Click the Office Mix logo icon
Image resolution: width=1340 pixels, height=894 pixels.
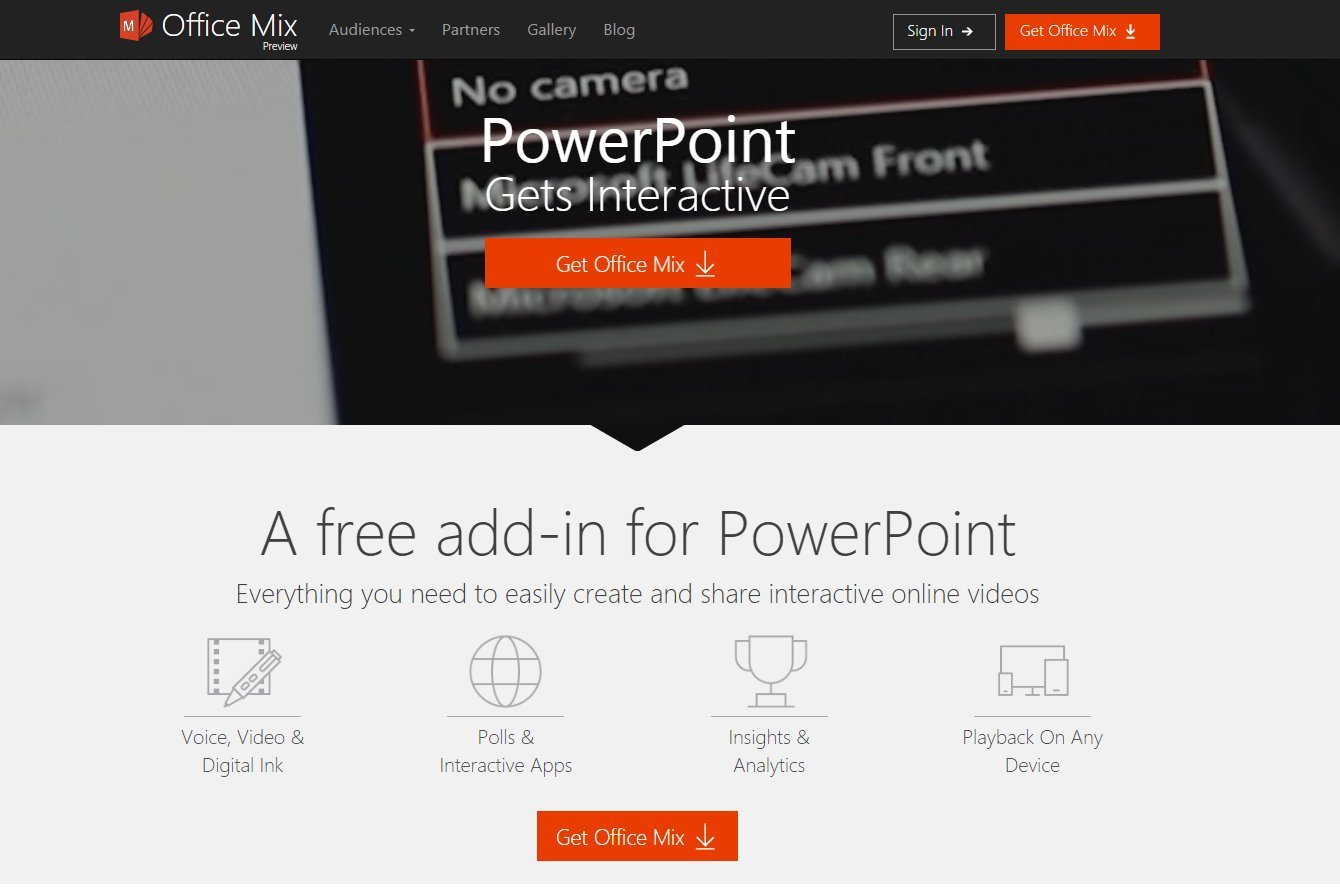click(x=136, y=26)
